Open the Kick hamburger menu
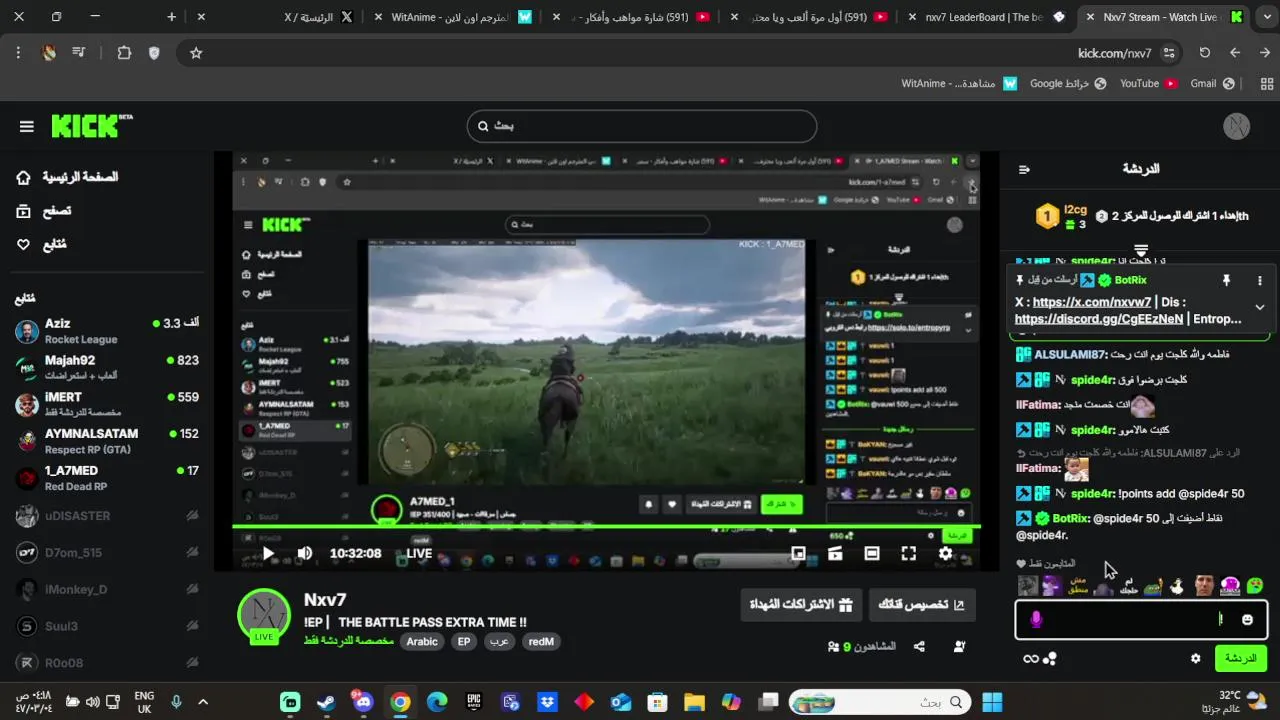1280x720 pixels. (27, 126)
